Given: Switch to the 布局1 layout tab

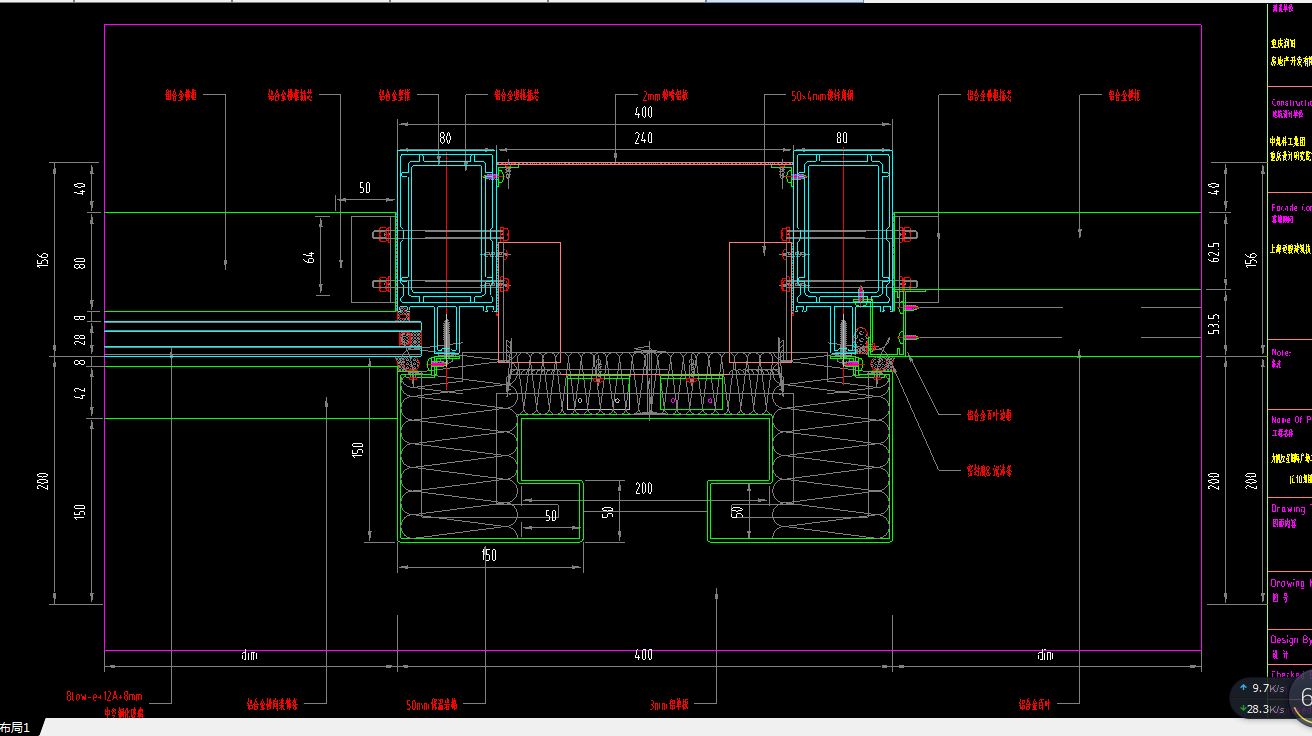Looking at the screenshot, I should [16, 728].
